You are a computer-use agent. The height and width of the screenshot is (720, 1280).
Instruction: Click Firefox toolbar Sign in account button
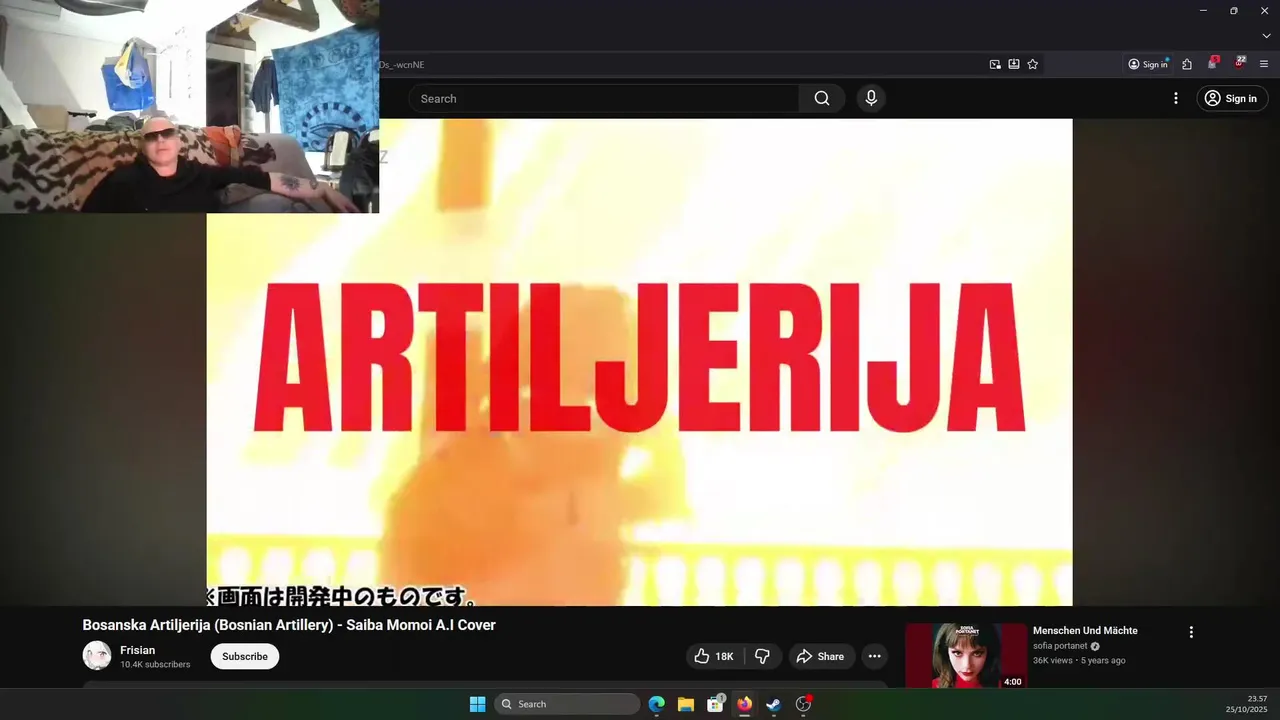click(1147, 64)
